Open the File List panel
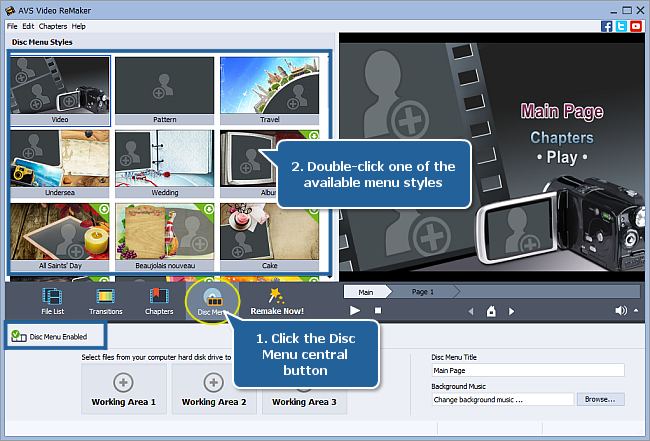The height and width of the screenshot is (441, 650). pyautogui.click(x=53, y=301)
